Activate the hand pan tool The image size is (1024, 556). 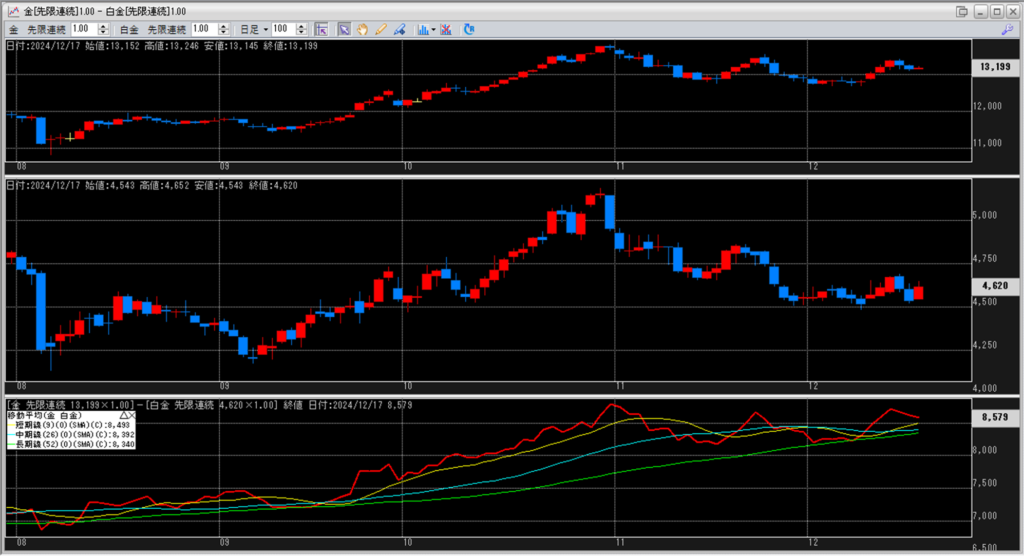[x=362, y=29]
